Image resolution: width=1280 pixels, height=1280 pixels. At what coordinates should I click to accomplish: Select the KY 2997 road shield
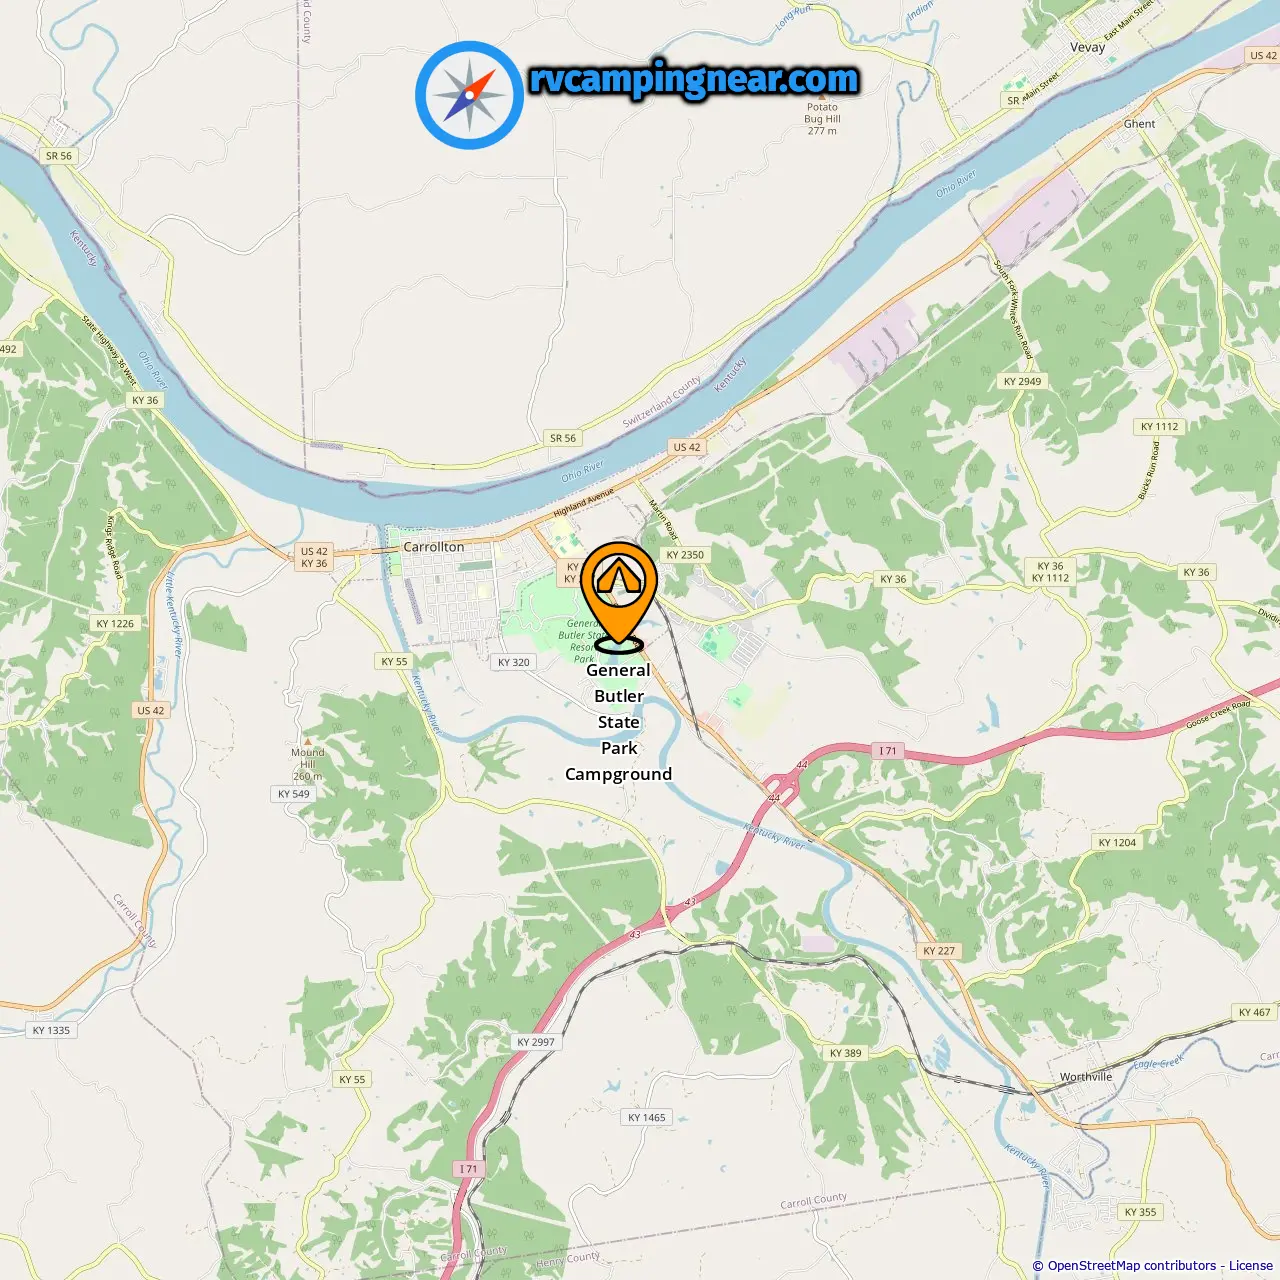coord(536,1042)
